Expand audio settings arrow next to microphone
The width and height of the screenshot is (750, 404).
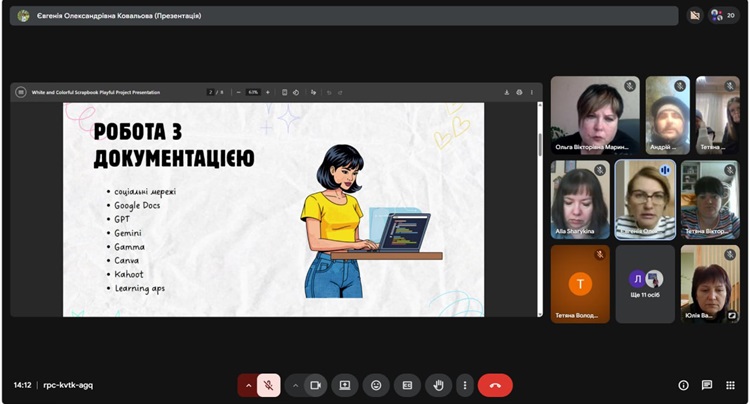pos(247,385)
